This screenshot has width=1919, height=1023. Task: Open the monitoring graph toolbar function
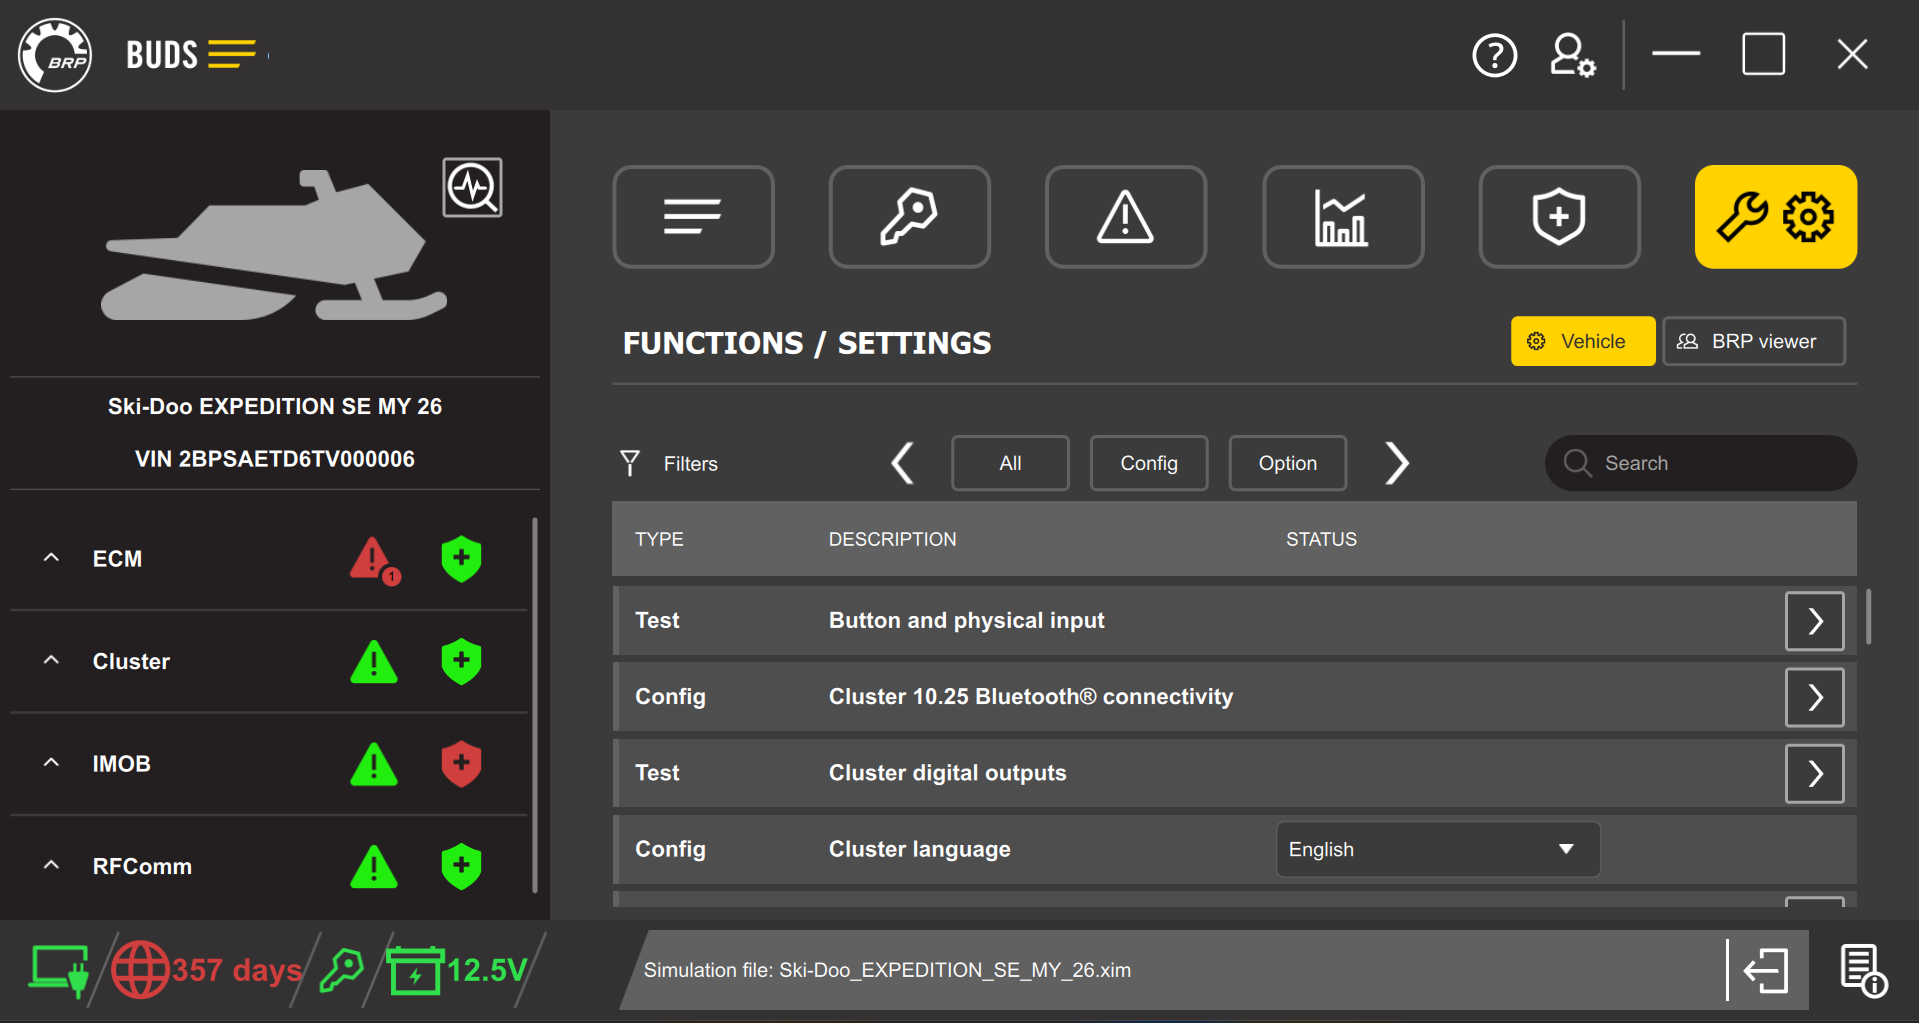pyautogui.click(x=1342, y=216)
